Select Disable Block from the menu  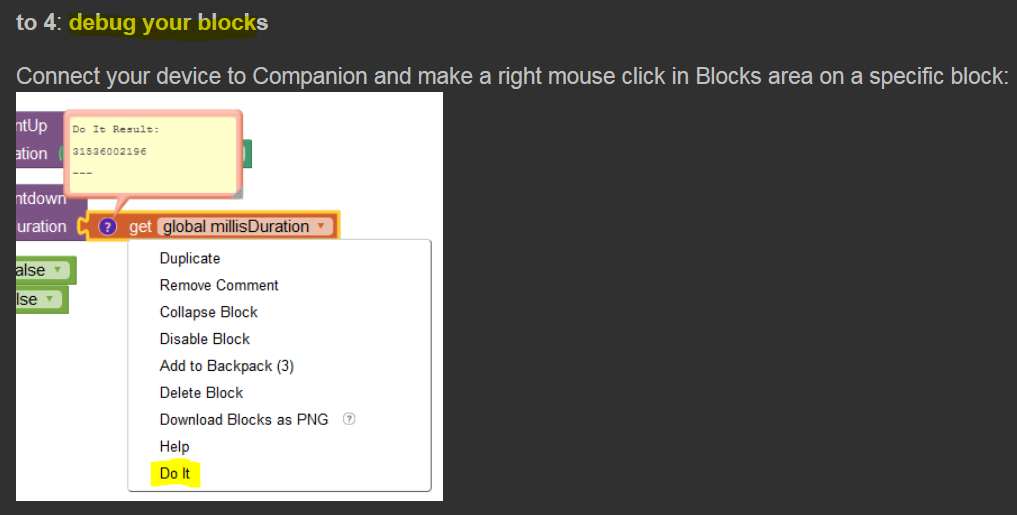coord(204,339)
